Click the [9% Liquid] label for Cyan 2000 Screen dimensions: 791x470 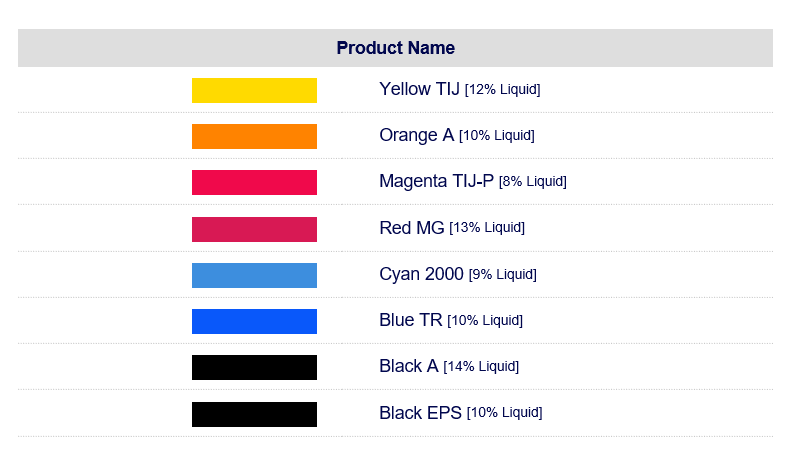[x=502, y=275]
